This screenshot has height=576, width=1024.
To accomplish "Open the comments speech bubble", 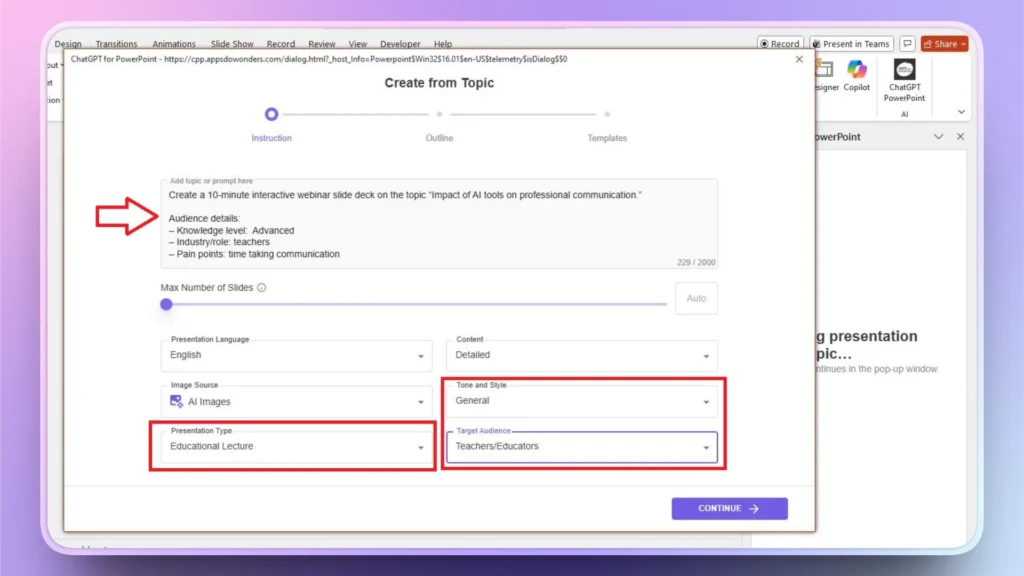I will (906, 43).
